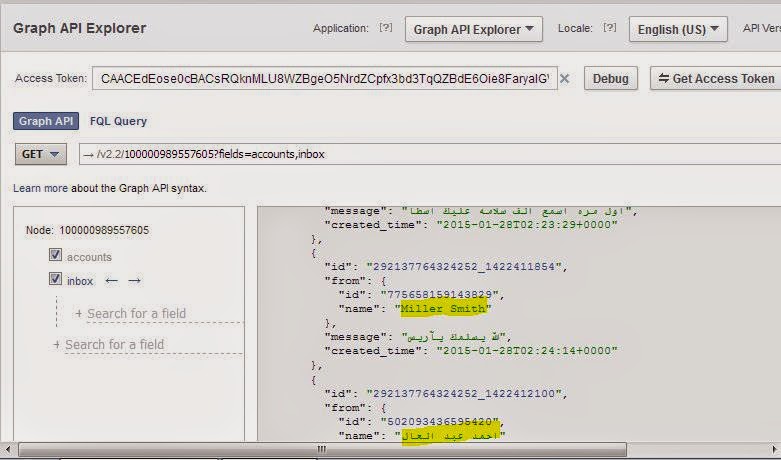
Task: Open the Graph API Explorer application dropdown
Action: (x=474, y=29)
